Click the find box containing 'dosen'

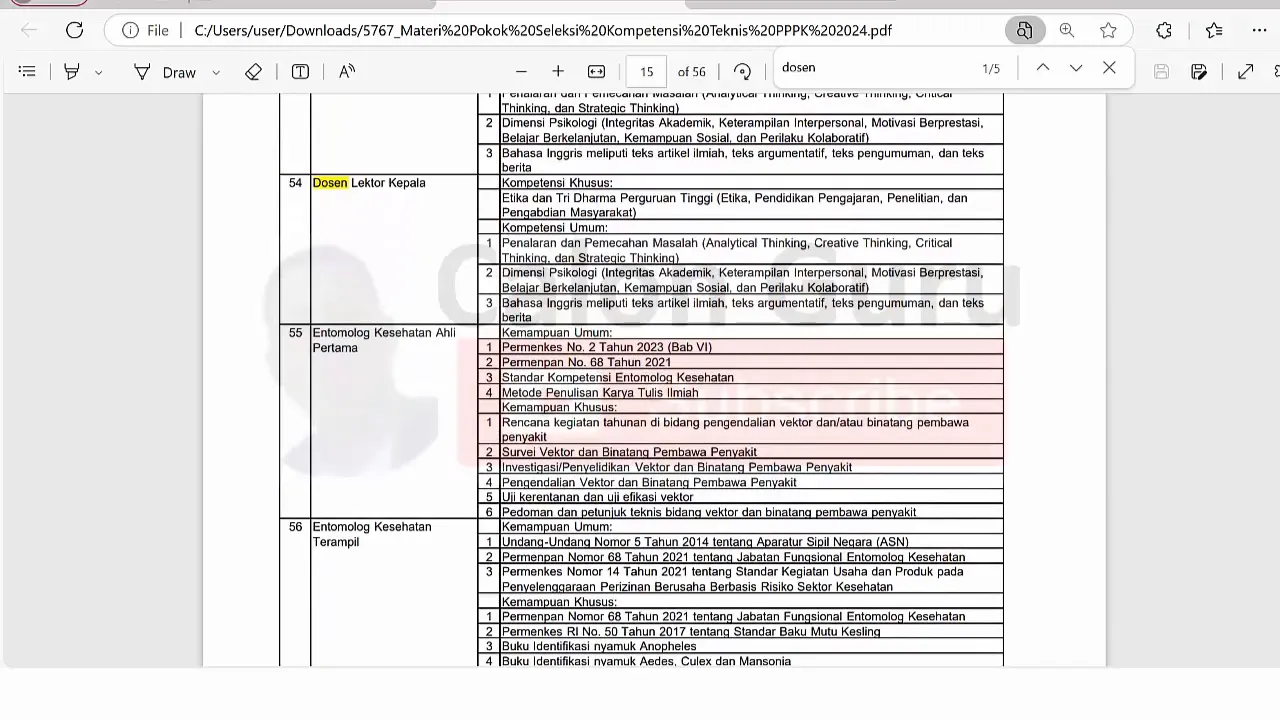coord(870,68)
